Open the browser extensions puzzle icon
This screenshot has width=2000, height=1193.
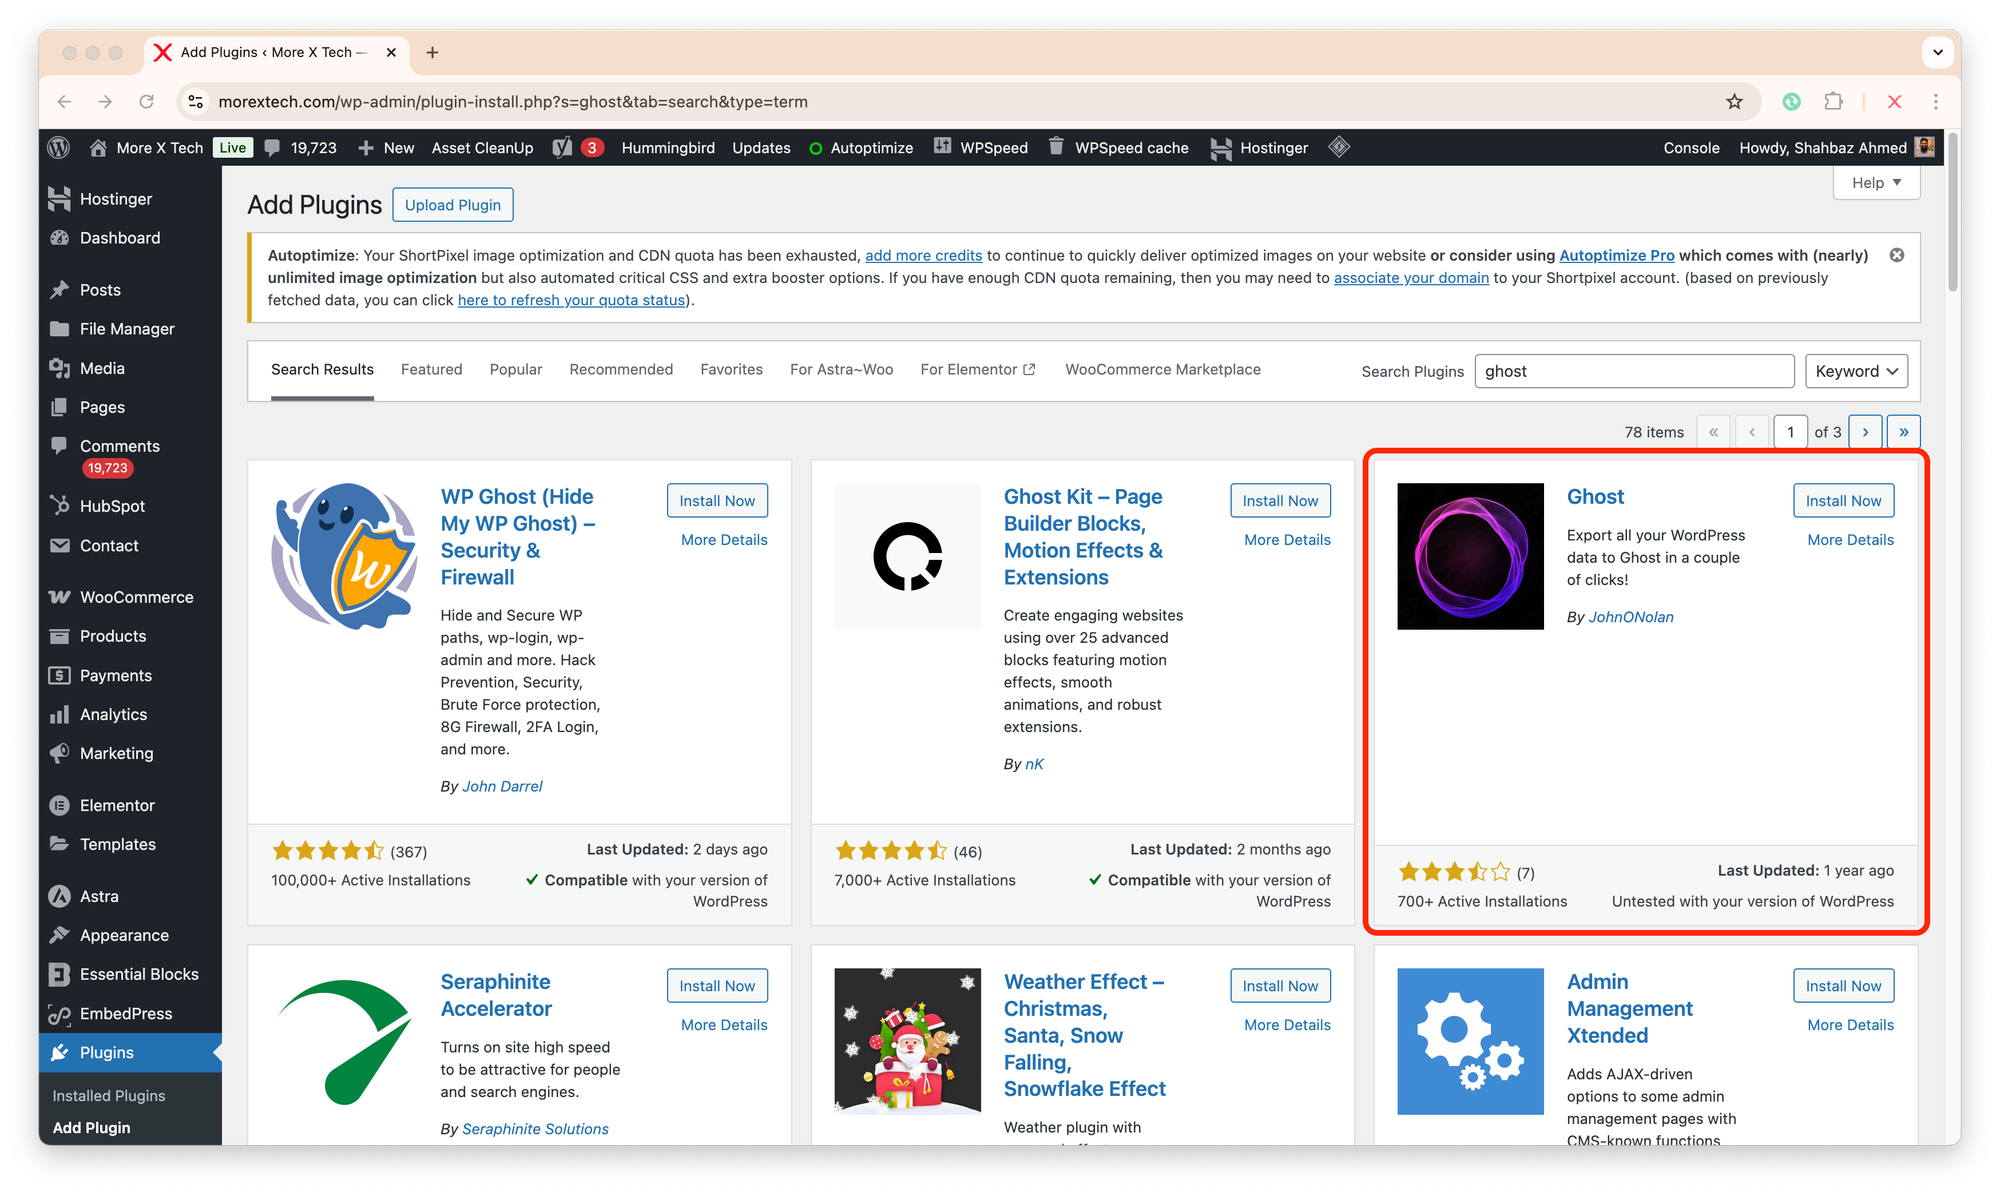(x=1833, y=102)
